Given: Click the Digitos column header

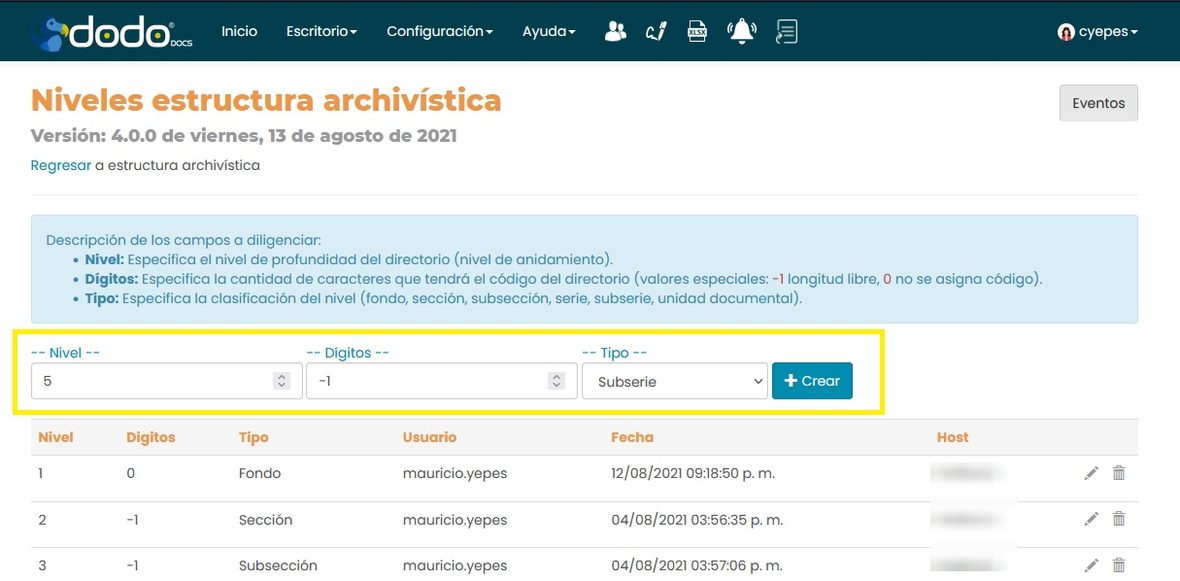Looking at the screenshot, I should (151, 437).
